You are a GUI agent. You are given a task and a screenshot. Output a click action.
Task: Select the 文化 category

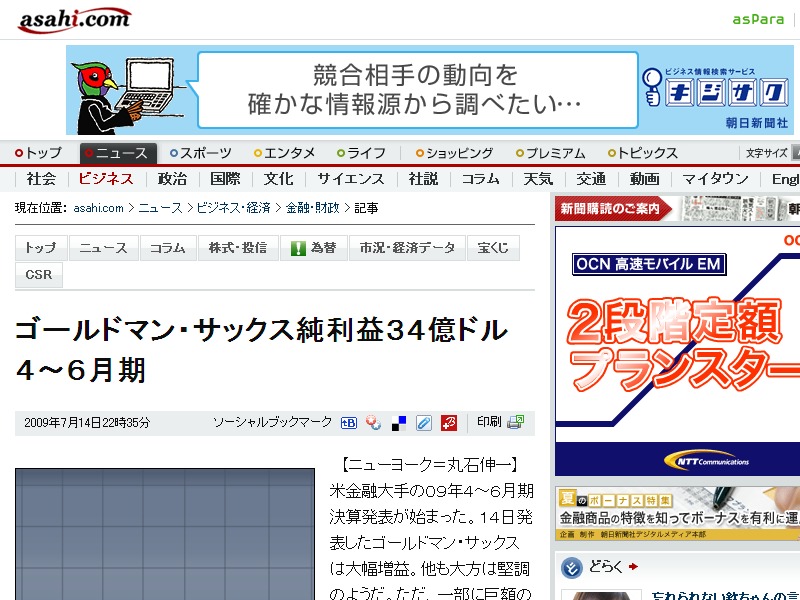click(278, 179)
